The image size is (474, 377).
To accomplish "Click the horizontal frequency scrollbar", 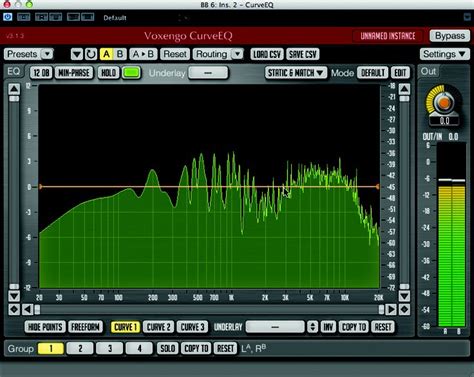I will pos(209,310).
